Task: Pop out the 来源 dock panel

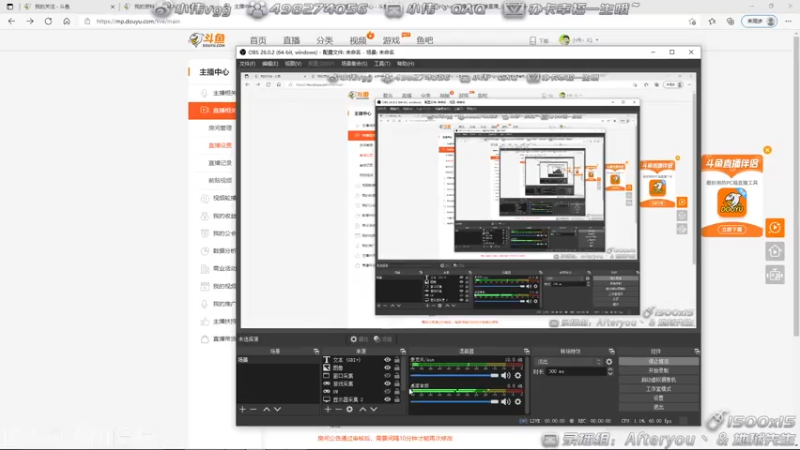Action: pos(403,352)
